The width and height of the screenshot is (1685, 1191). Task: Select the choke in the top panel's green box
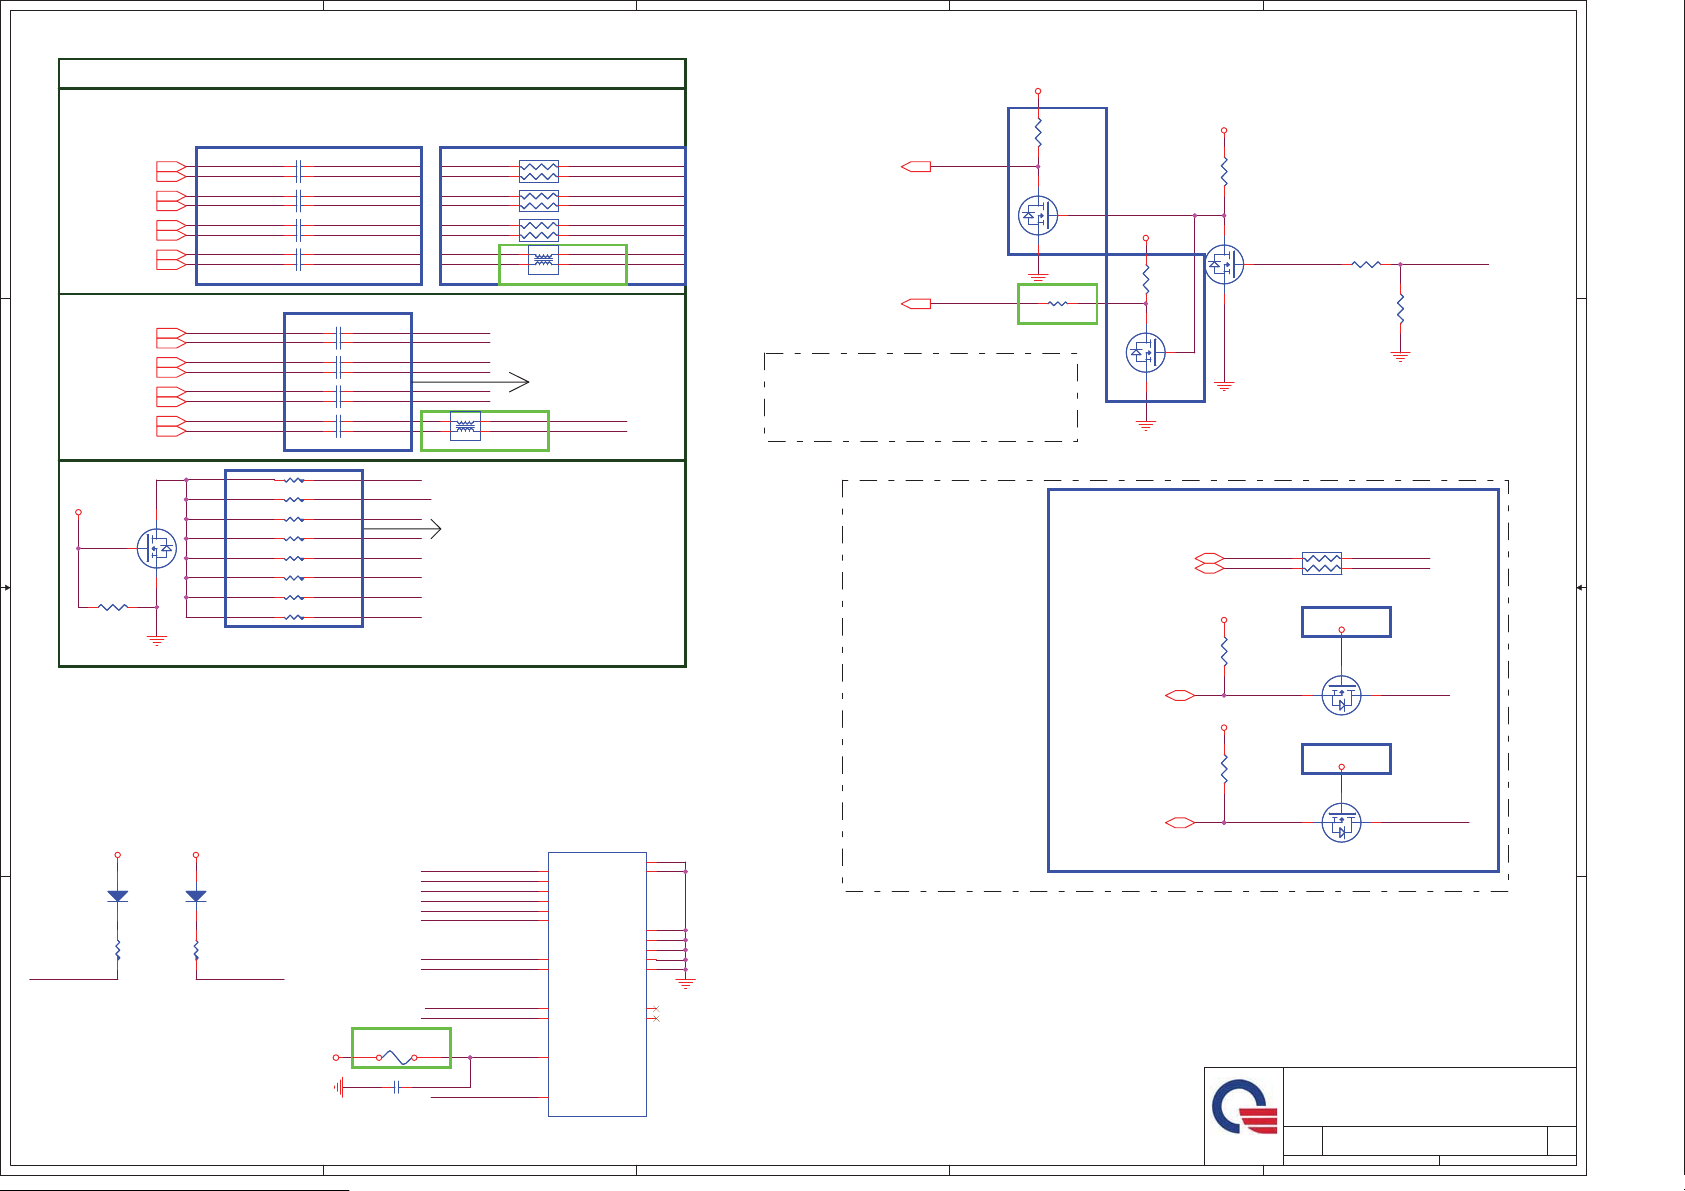(543, 260)
